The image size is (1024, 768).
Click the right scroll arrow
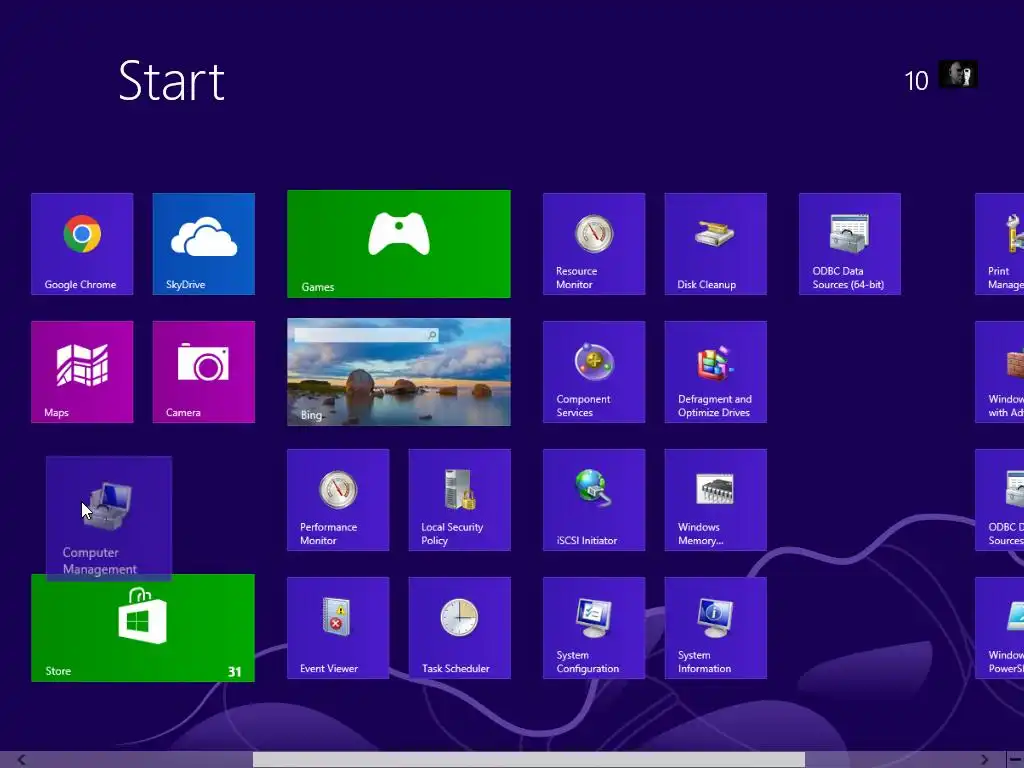tap(984, 760)
